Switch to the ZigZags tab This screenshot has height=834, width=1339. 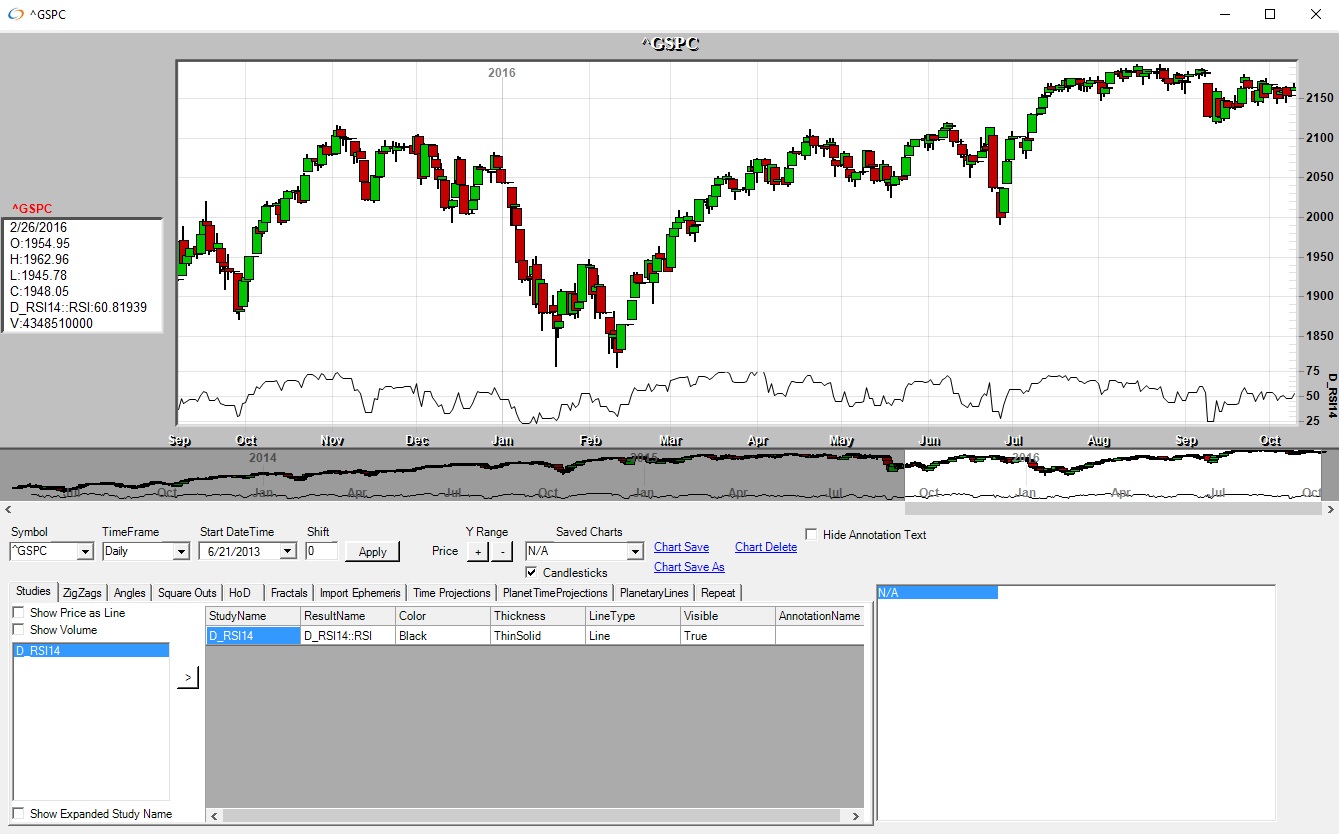click(82, 593)
